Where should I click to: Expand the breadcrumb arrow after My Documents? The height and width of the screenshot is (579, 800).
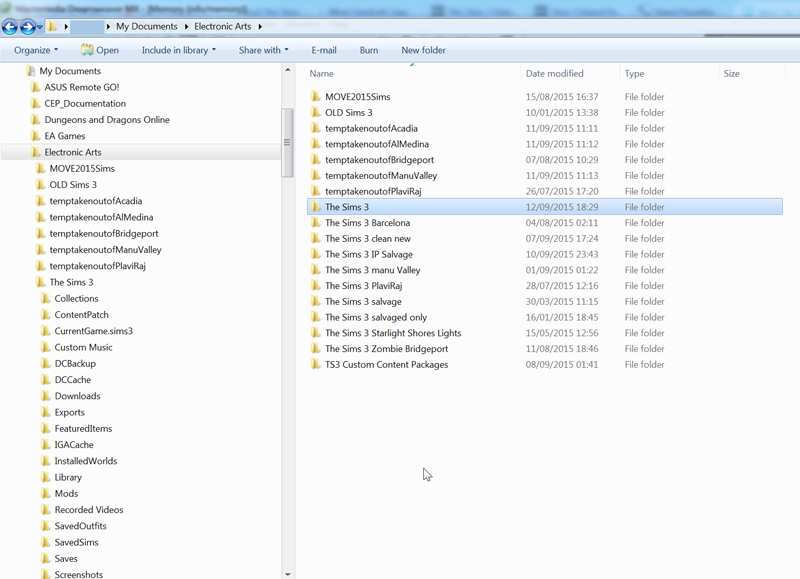point(186,27)
